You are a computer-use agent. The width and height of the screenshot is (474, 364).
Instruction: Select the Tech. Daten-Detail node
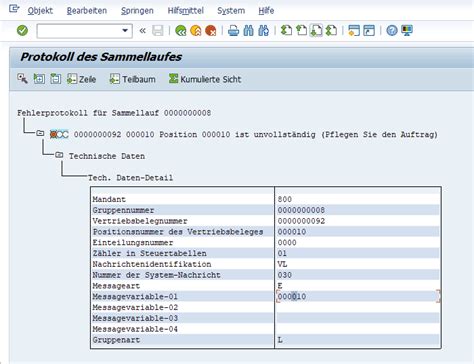click(x=130, y=178)
